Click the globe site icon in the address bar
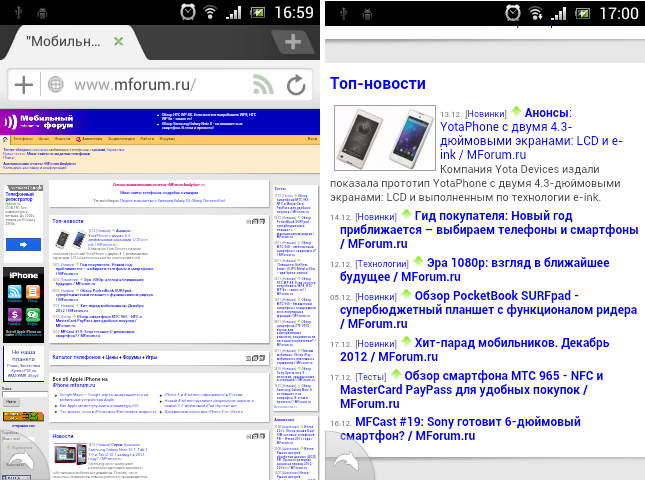 56,84
